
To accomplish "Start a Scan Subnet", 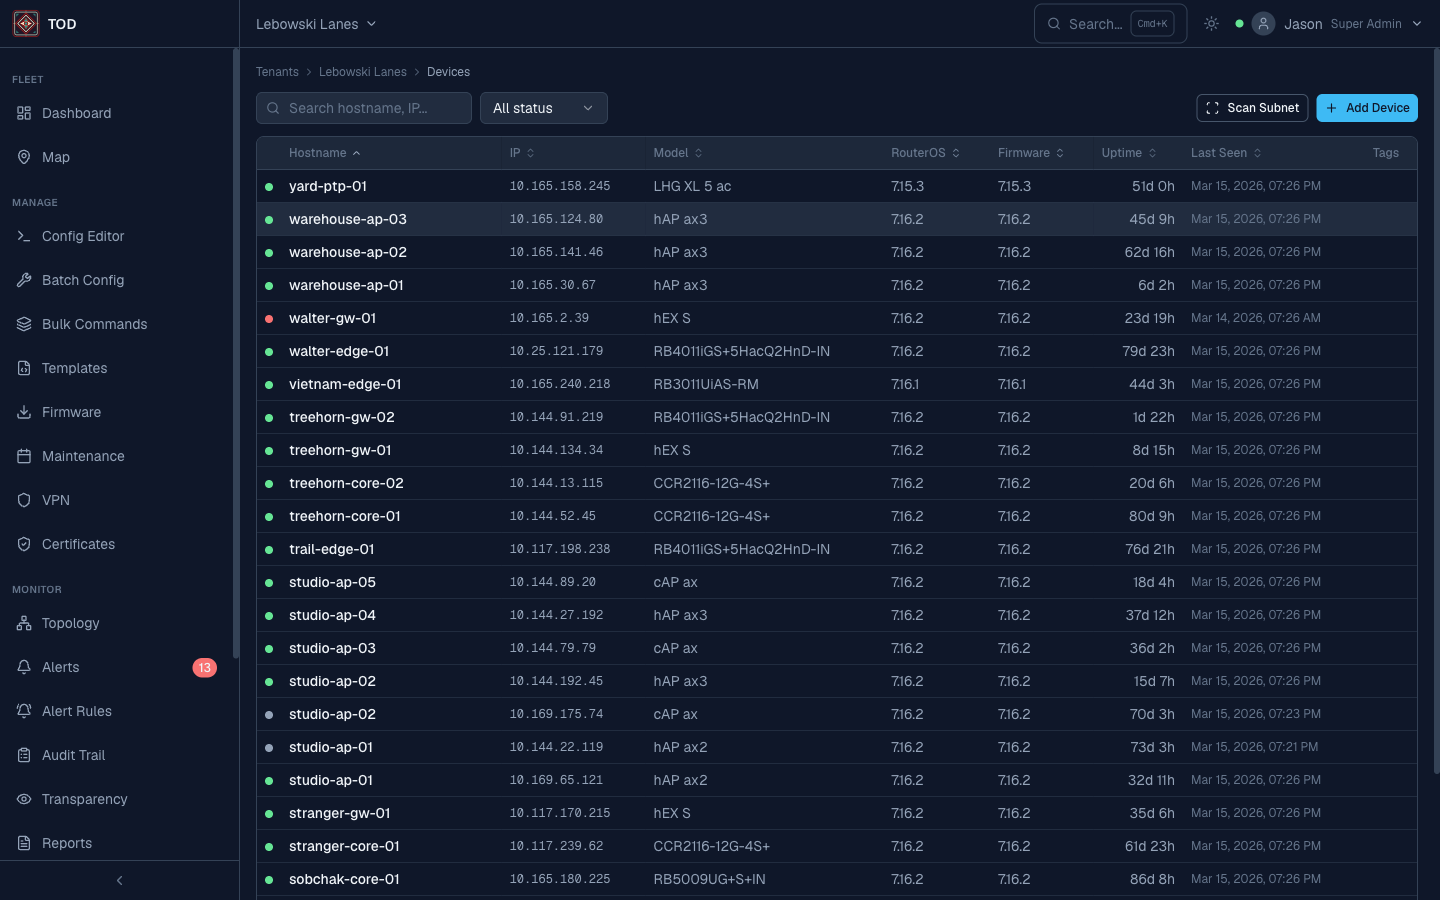I will coord(1252,108).
